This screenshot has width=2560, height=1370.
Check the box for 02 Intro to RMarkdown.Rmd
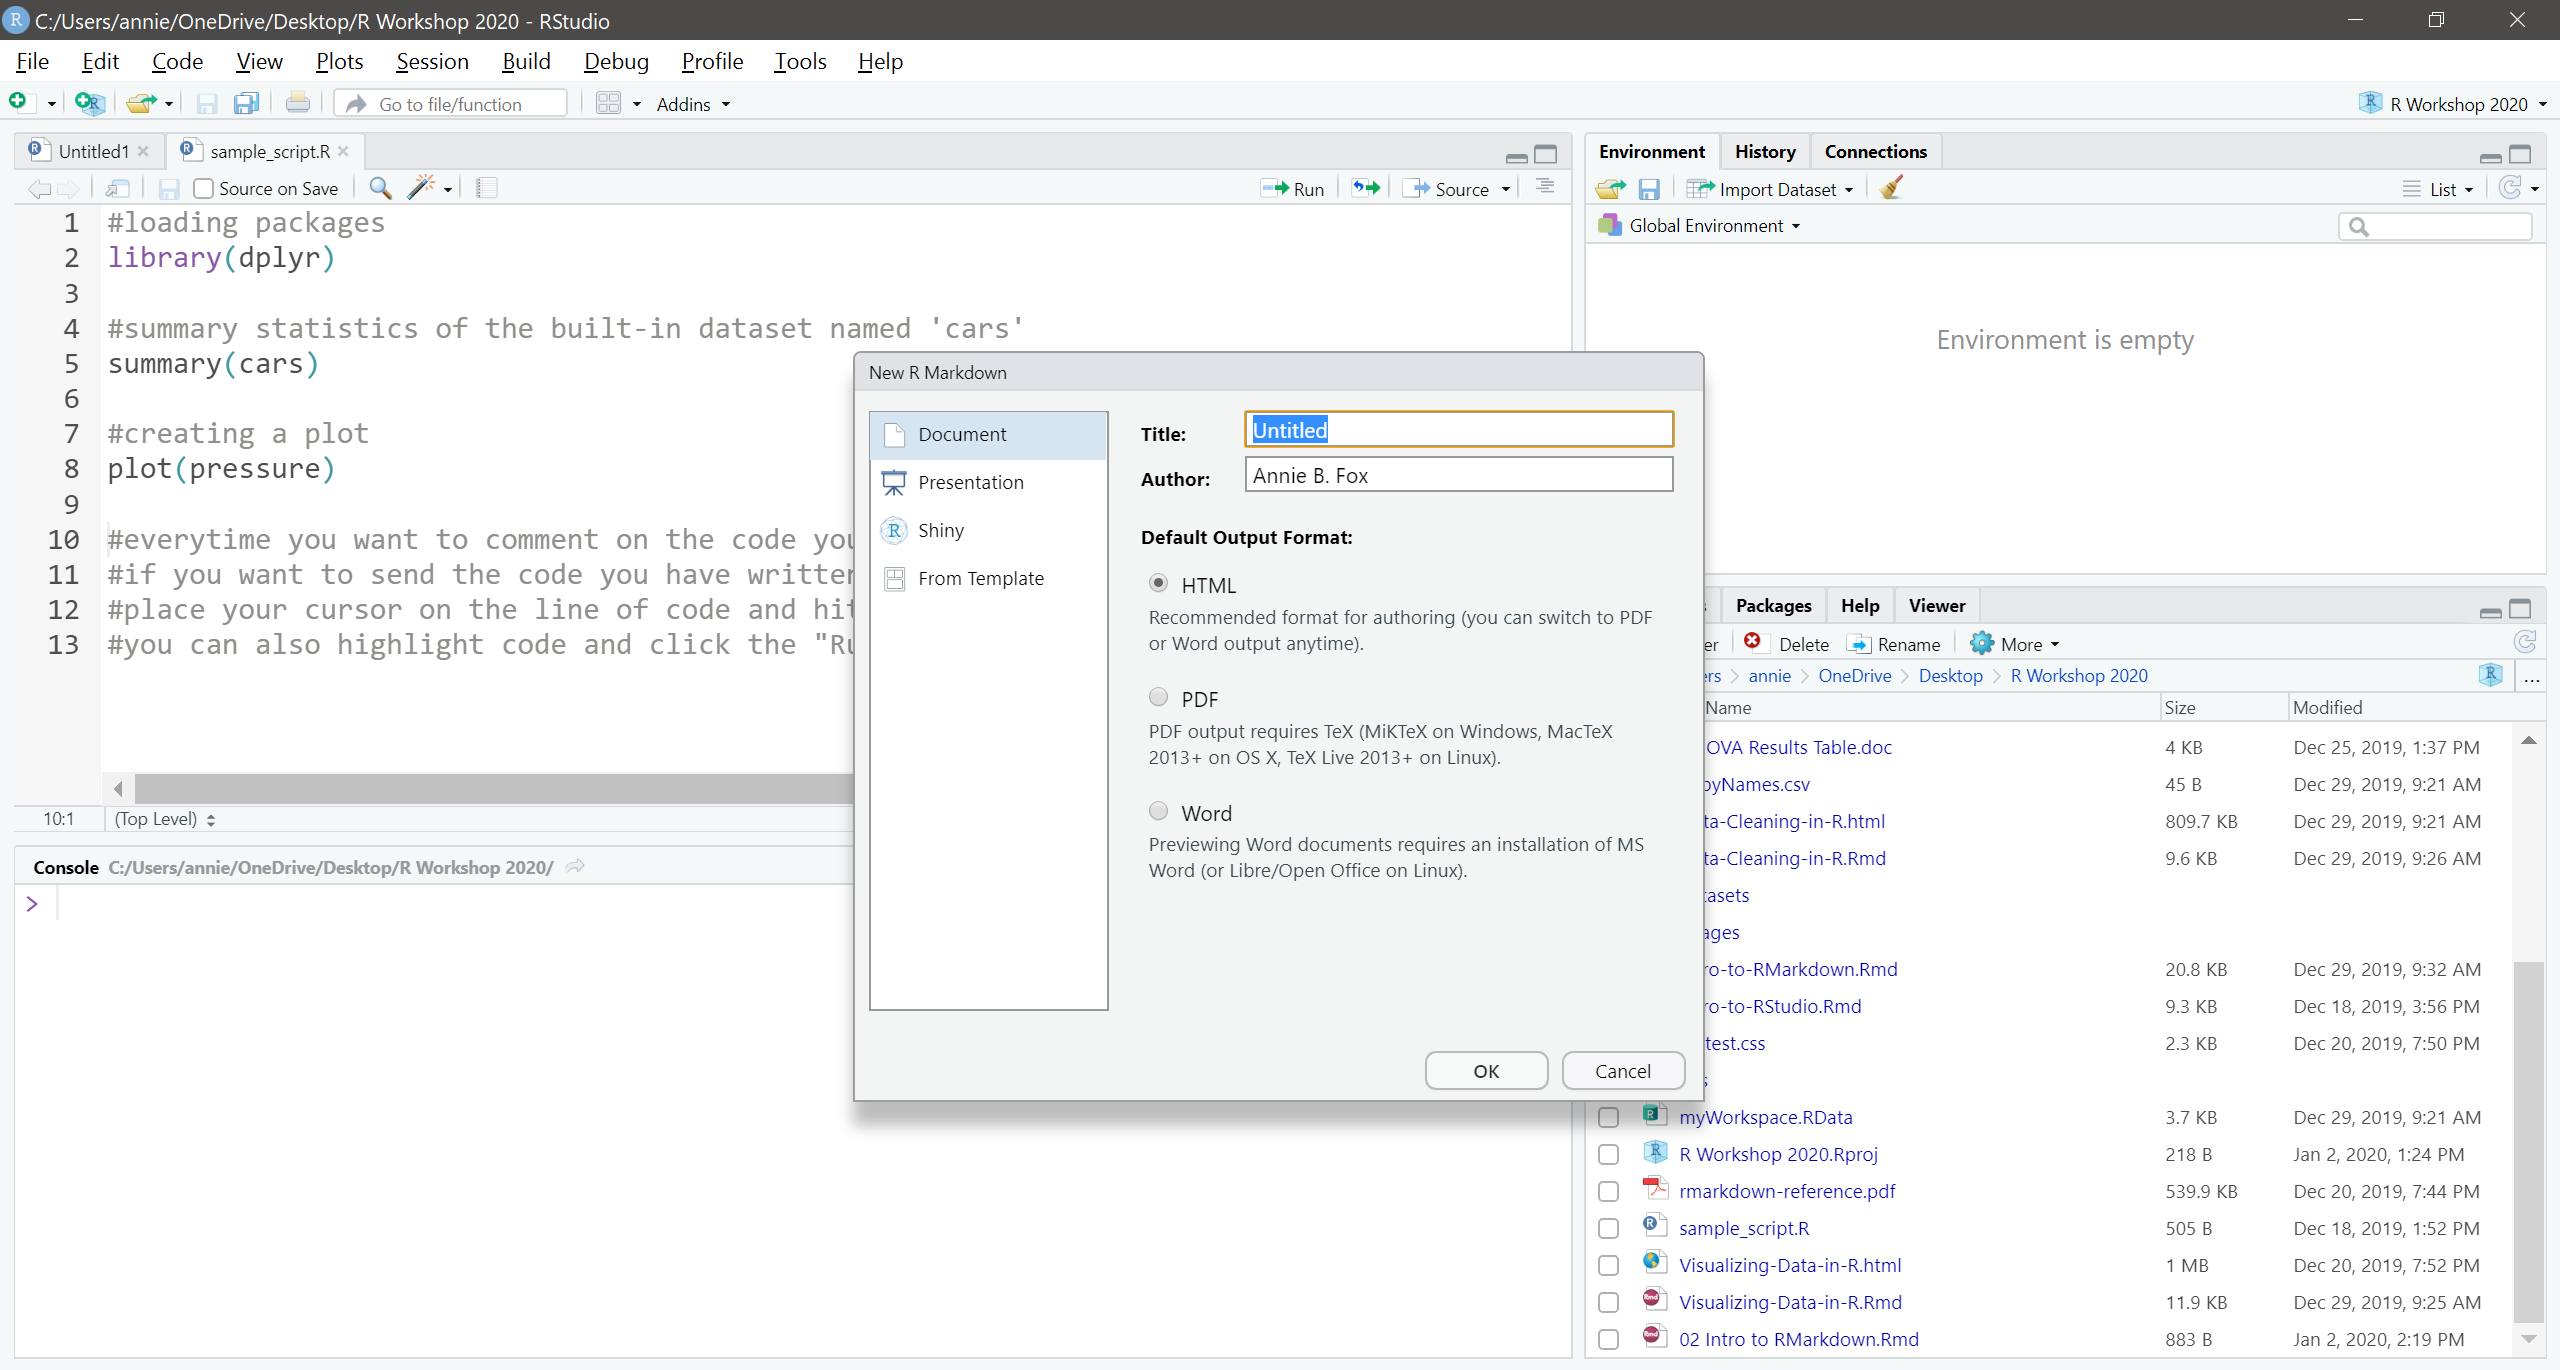click(x=1608, y=1340)
